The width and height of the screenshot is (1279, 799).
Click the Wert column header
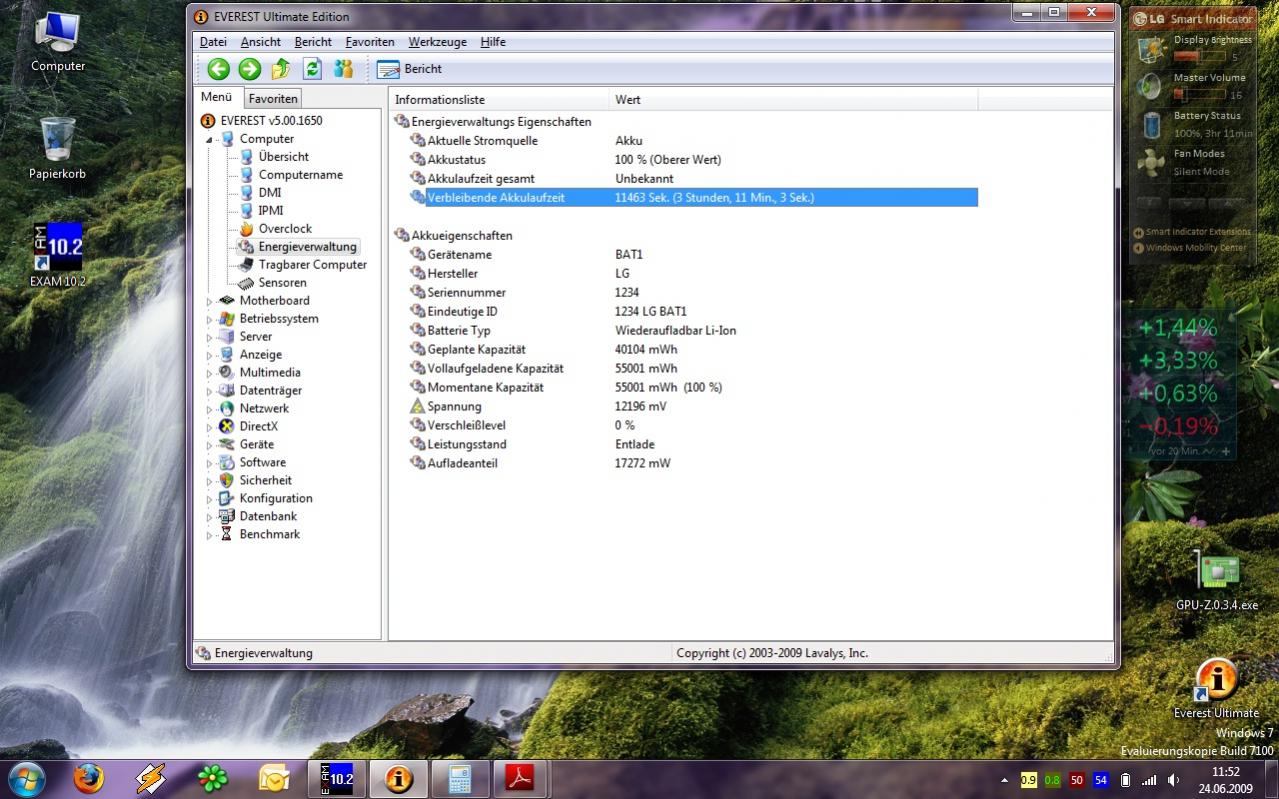point(793,99)
